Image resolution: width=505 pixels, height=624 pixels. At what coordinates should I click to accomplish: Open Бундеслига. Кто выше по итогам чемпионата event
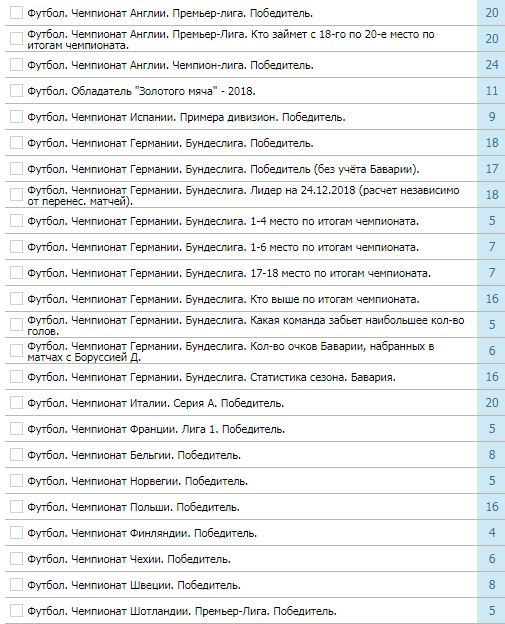[x=223, y=299]
